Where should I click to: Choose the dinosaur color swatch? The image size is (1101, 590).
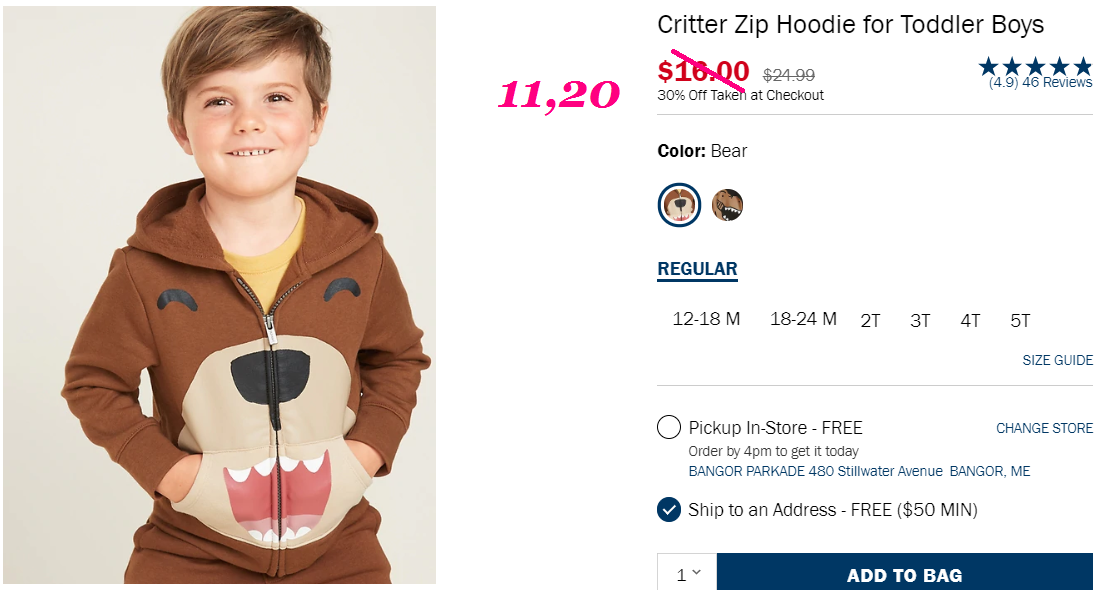pyautogui.click(x=727, y=205)
